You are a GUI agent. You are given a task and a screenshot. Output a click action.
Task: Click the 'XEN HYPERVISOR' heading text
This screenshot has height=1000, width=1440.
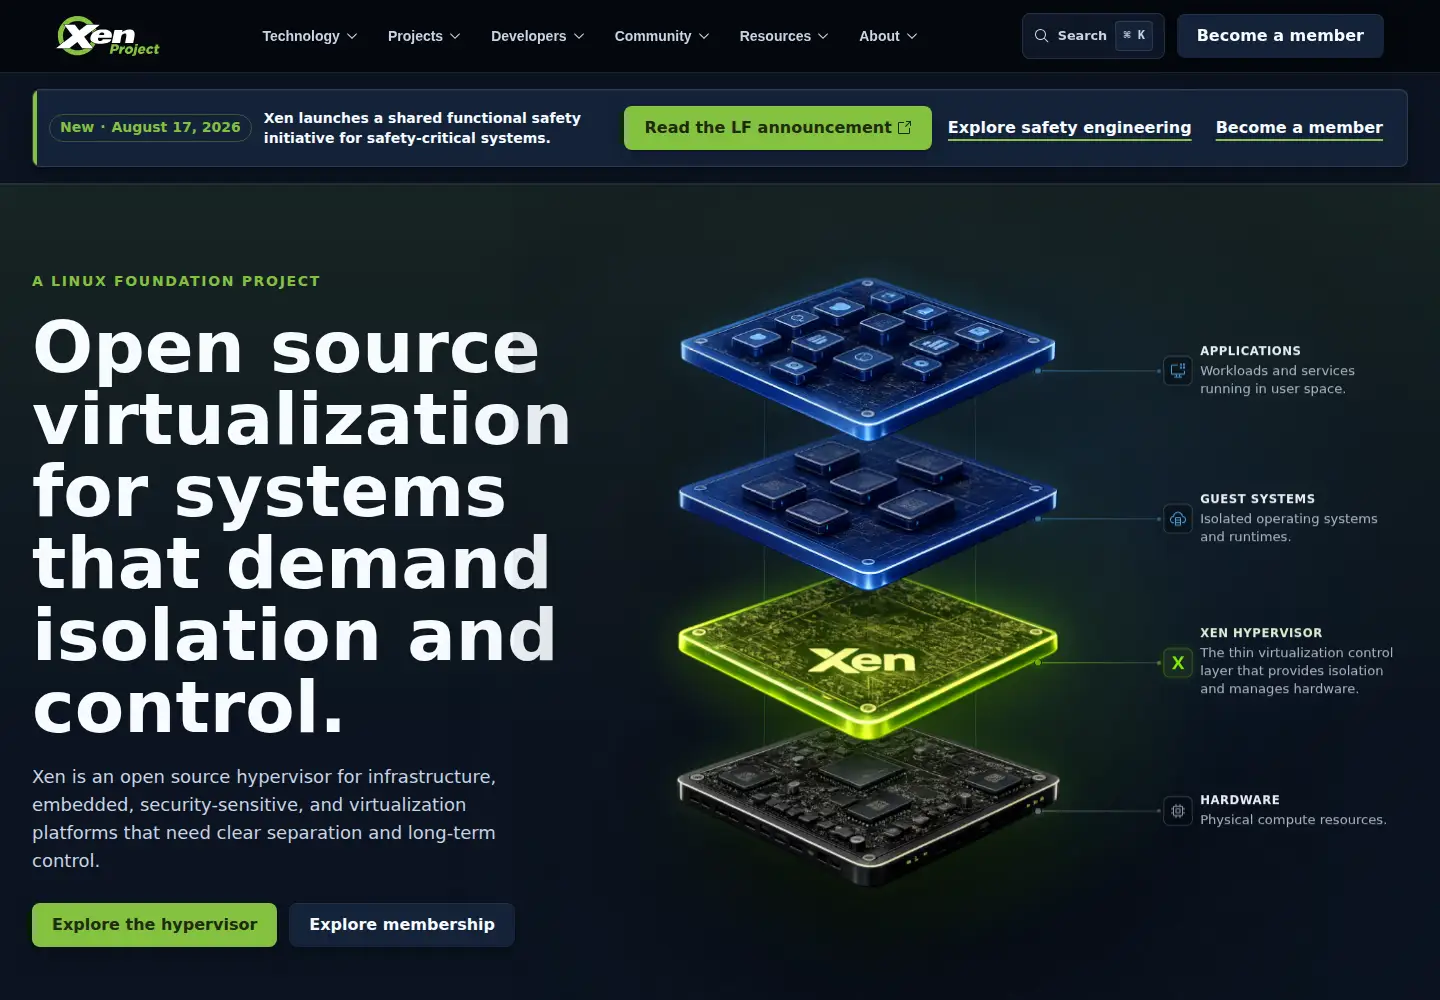pyautogui.click(x=1261, y=633)
